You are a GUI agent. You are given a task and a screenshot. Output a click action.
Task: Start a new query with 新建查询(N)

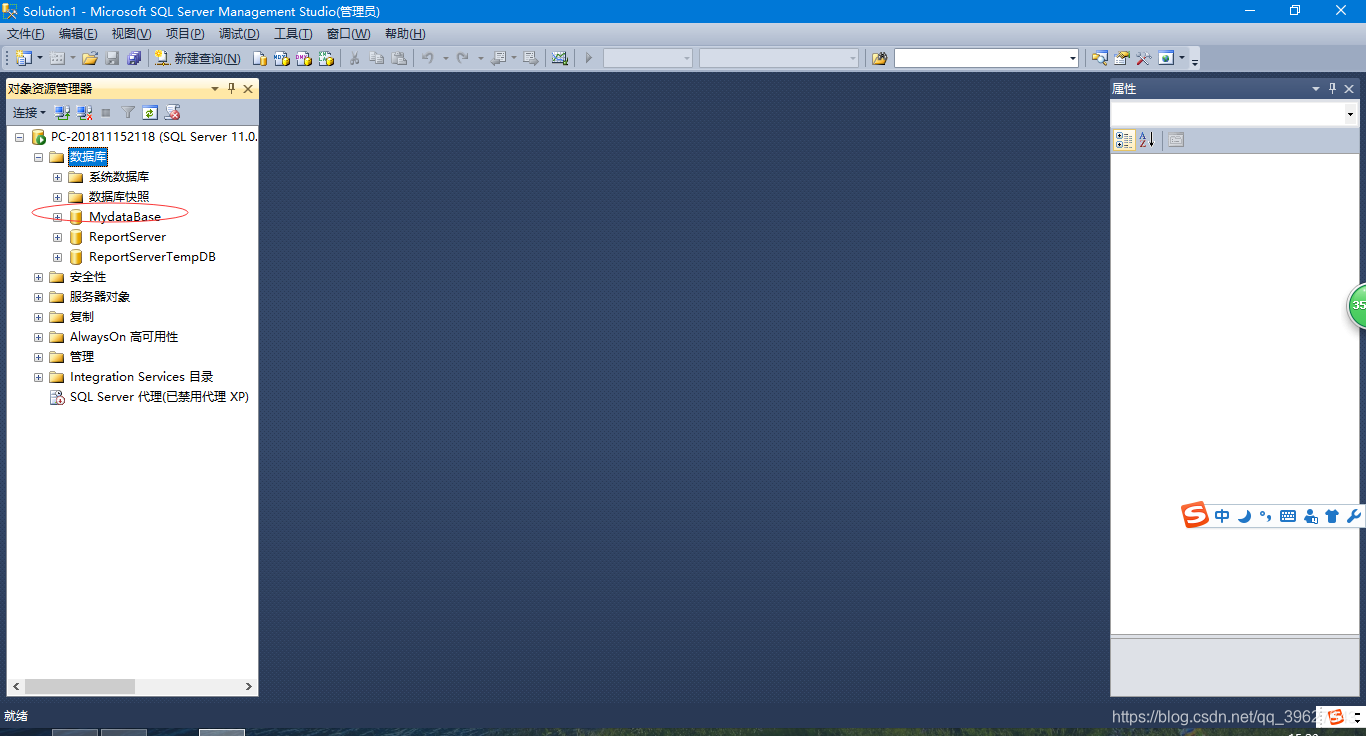(x=198, y=58)
